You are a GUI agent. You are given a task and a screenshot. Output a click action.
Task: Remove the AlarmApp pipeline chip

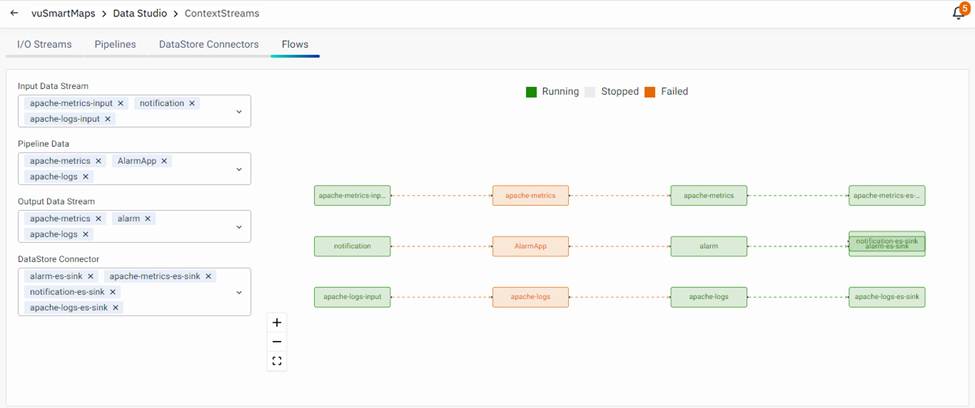coord(165,161)
